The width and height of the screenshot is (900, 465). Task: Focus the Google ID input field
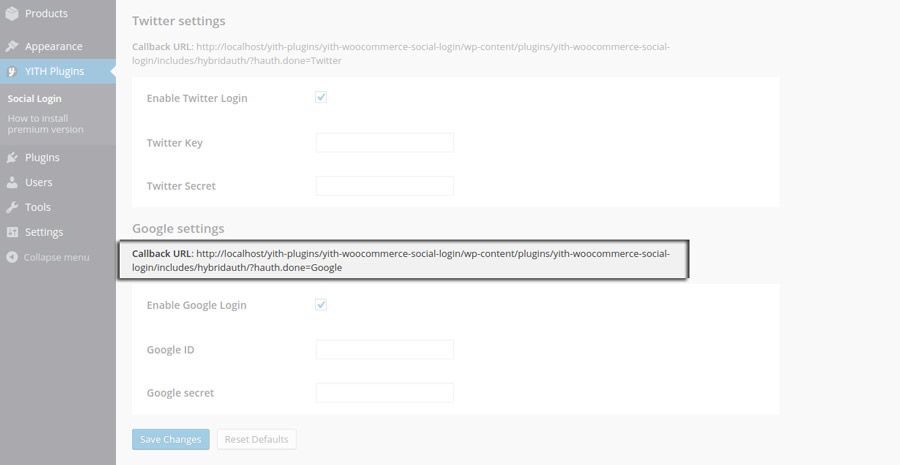click(385, 350)
